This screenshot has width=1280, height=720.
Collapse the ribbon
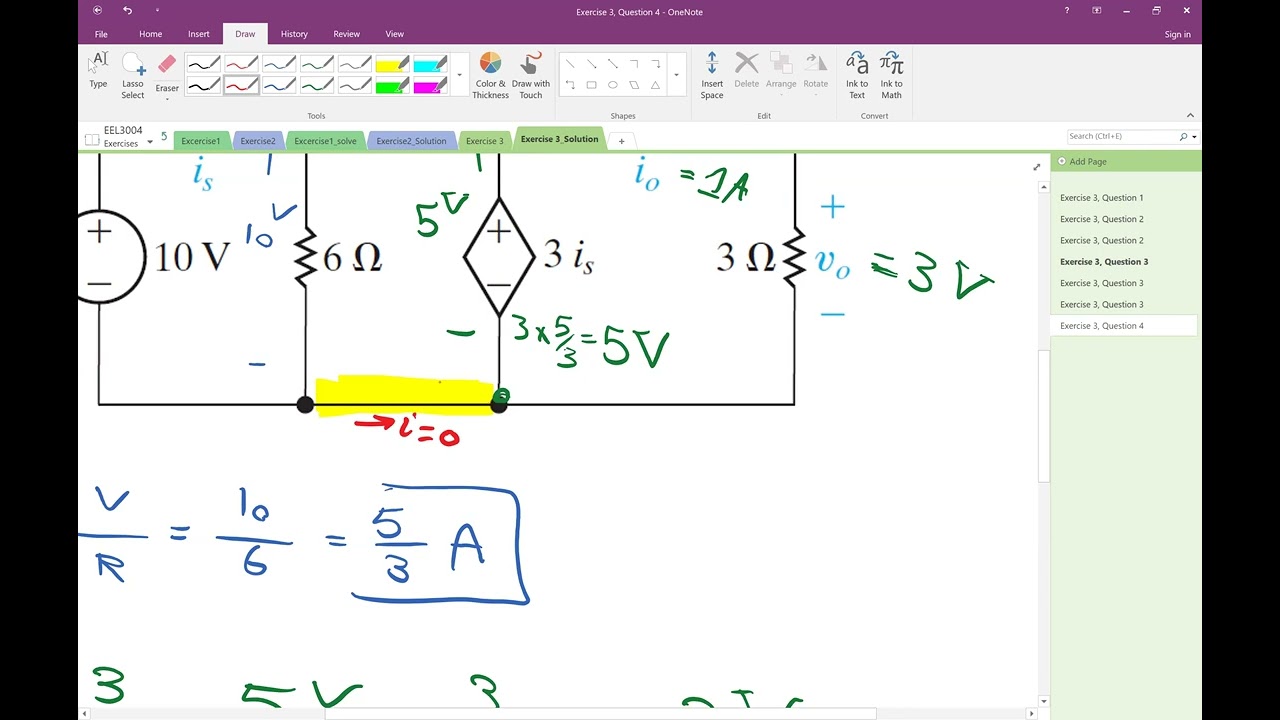[x=1190, y=115]
